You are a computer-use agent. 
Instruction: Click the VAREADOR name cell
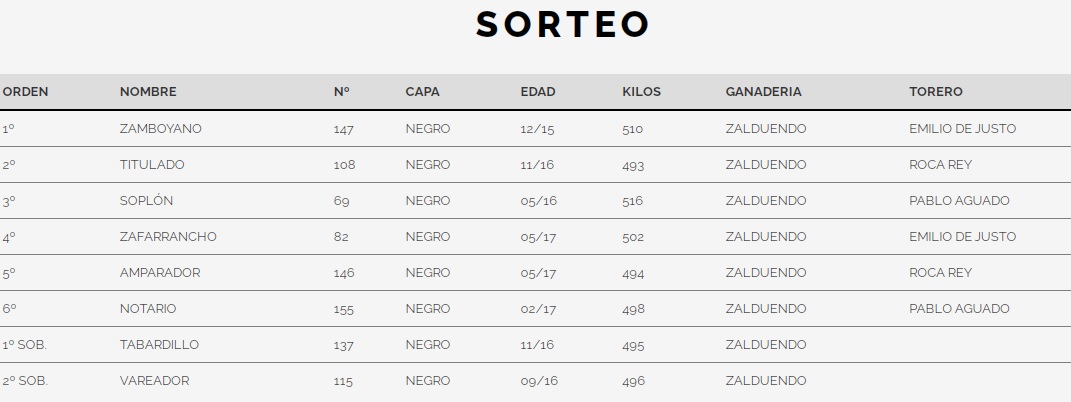click(154, 381)
